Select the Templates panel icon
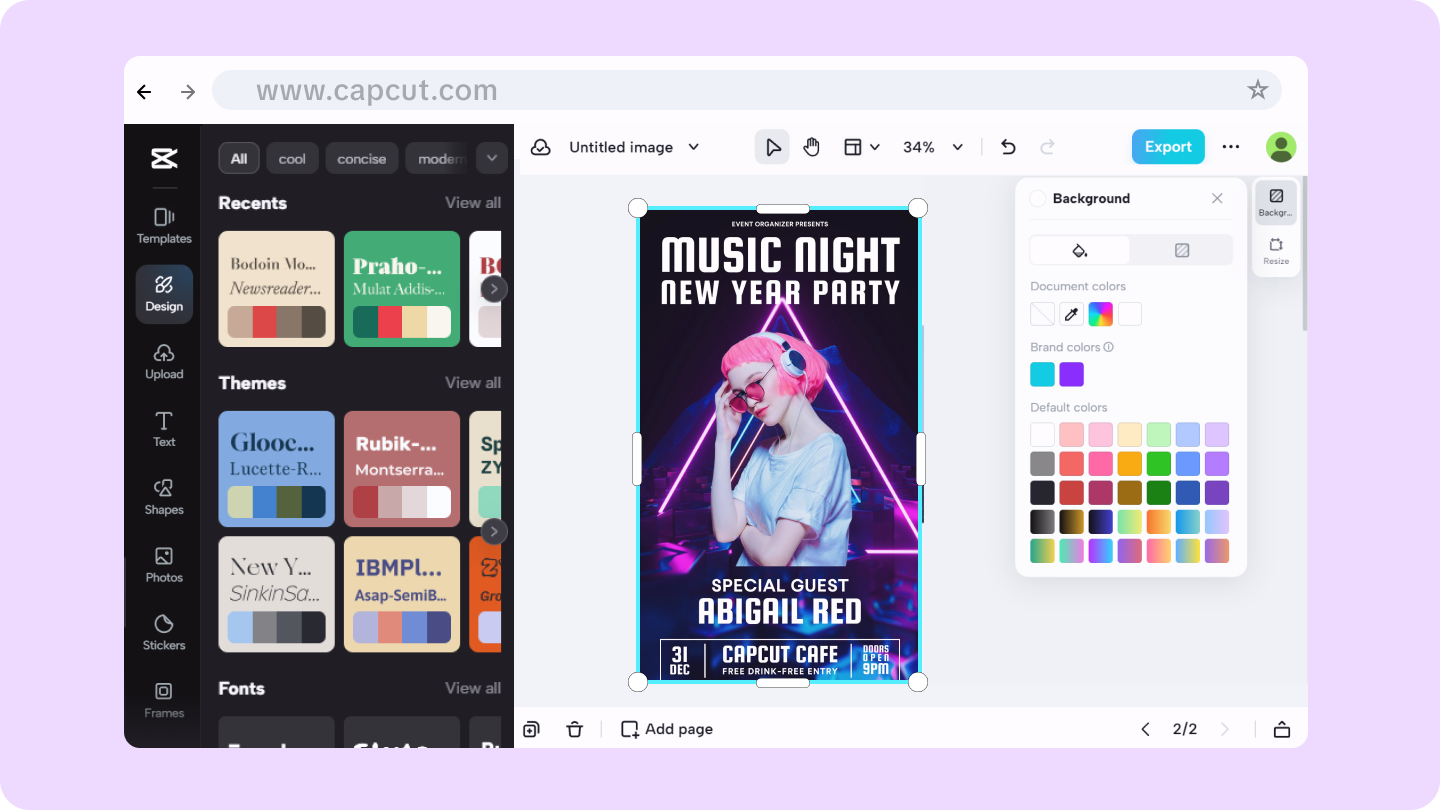Screen dimensions: 1440x810 click(163, 225)
